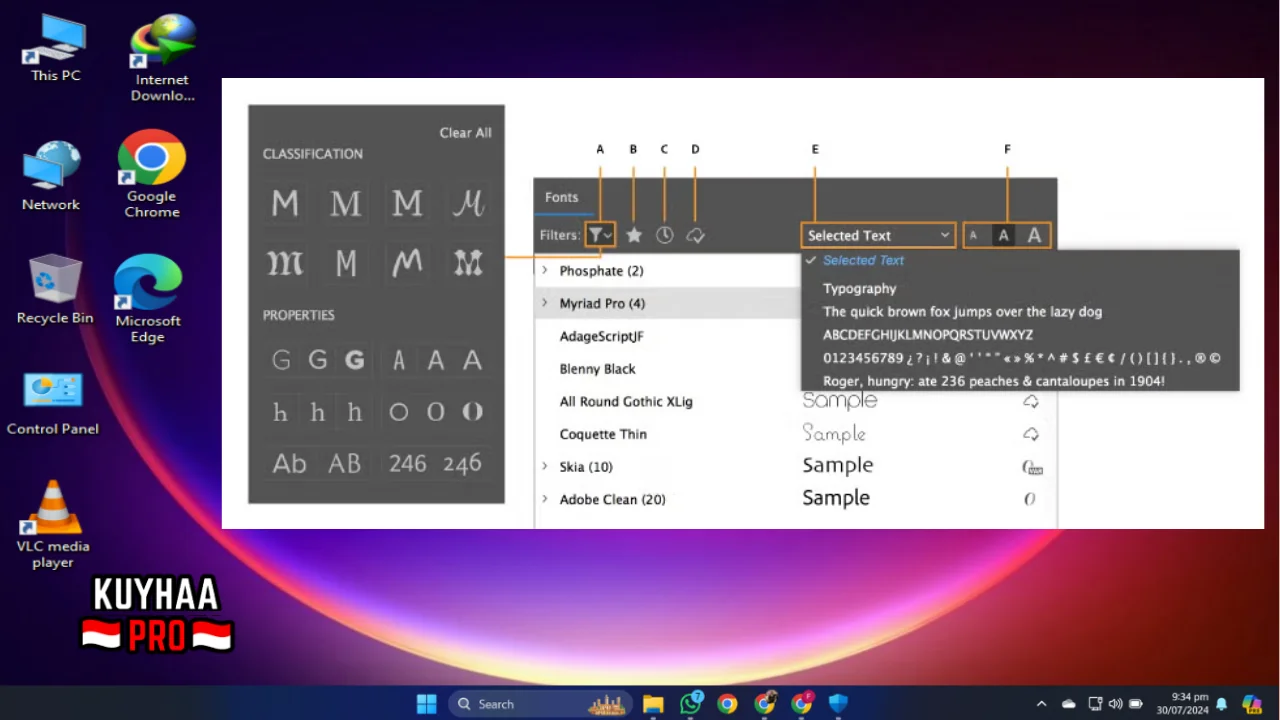Select the script M classification filter
1280x720 pixels.
468,204
